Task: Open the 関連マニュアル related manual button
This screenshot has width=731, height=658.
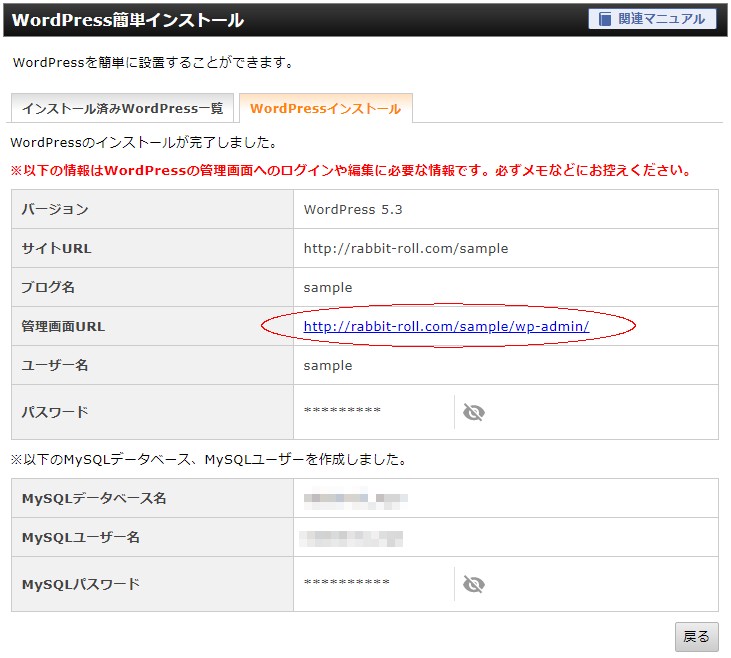Action: click(652, 19)
